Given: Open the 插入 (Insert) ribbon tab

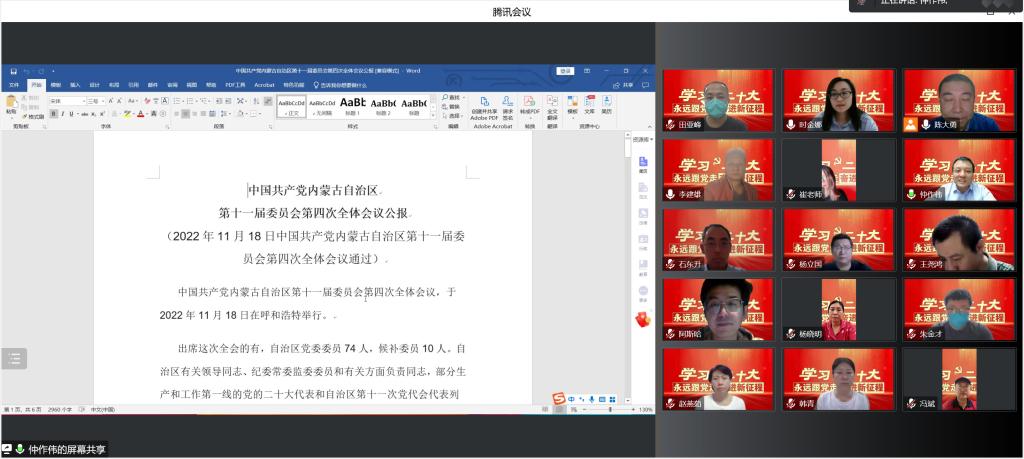Looking at the screenshot, I should (x=74, y=85).
